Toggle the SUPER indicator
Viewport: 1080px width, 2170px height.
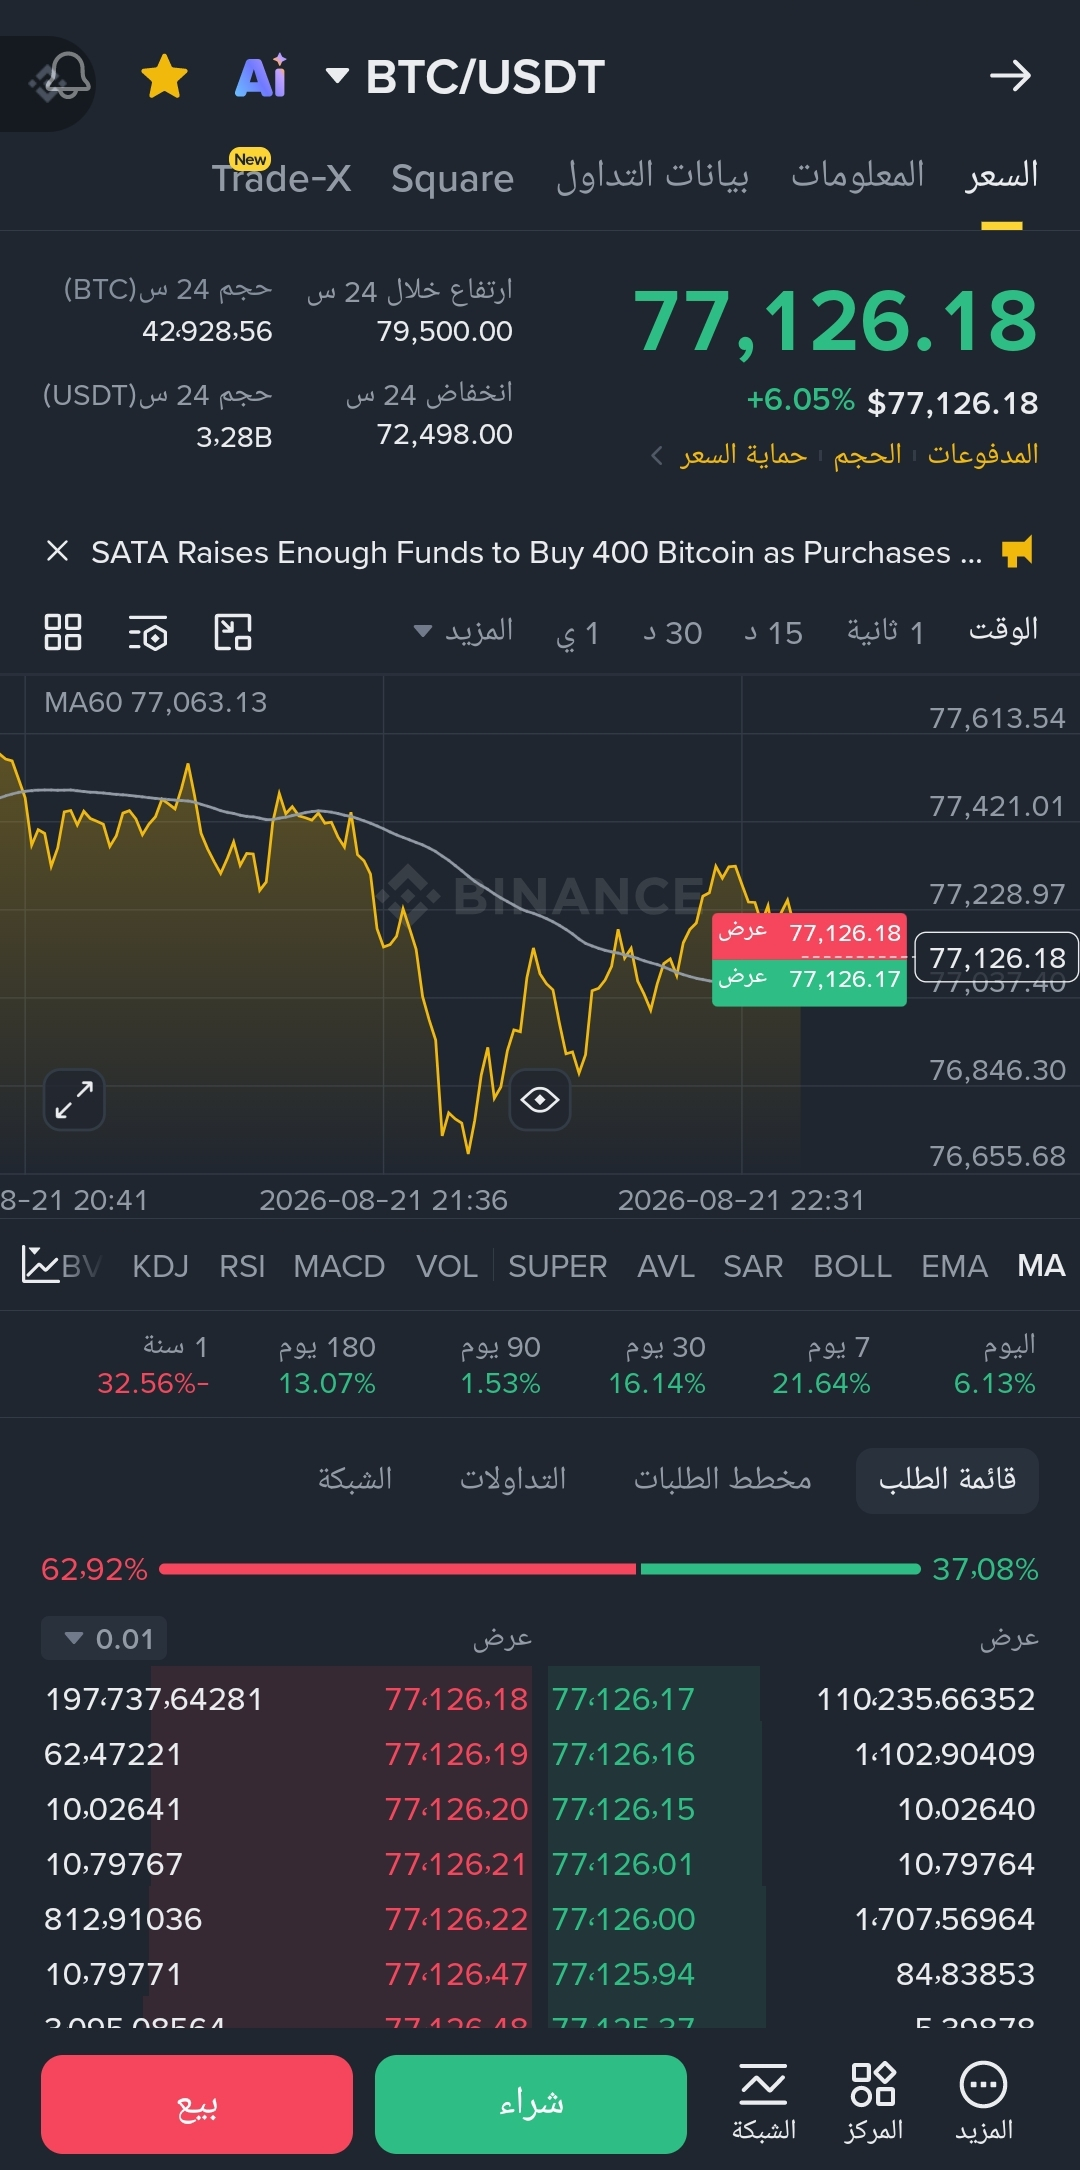tap(557, 1266)
